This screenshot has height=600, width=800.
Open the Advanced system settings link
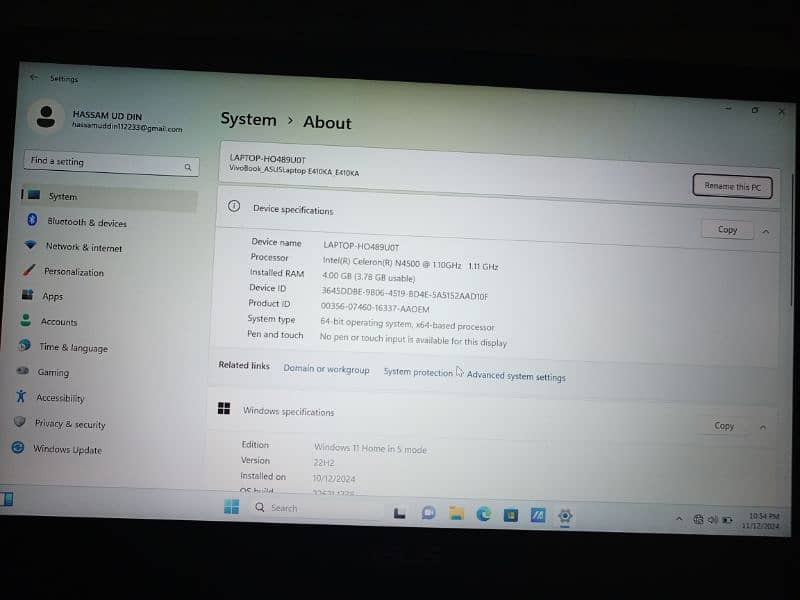pyautogui.click(x=516, y=377)
